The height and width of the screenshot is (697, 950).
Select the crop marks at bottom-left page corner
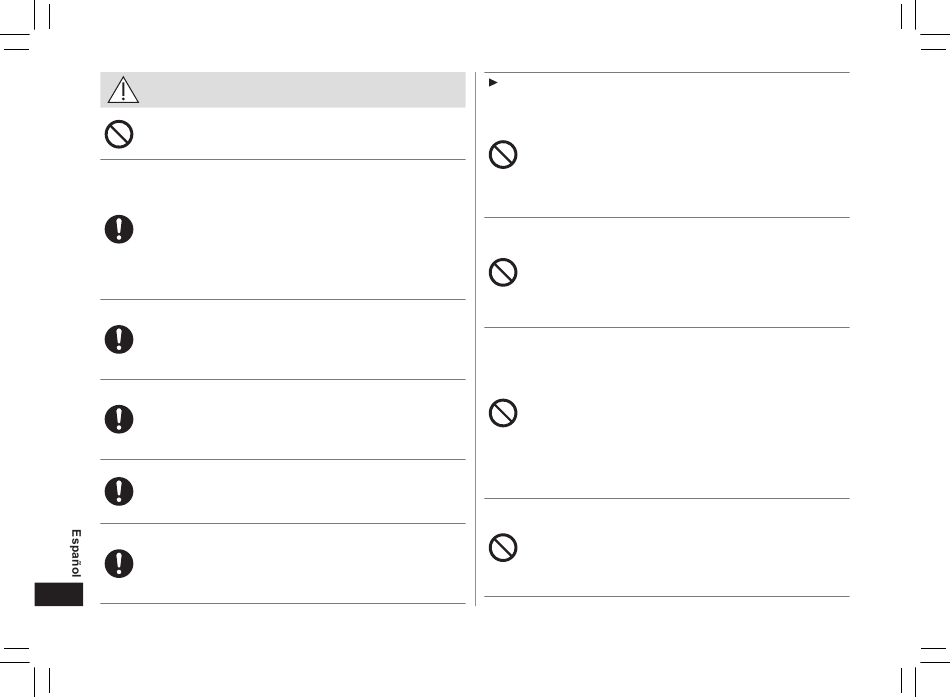coord(25,671)
